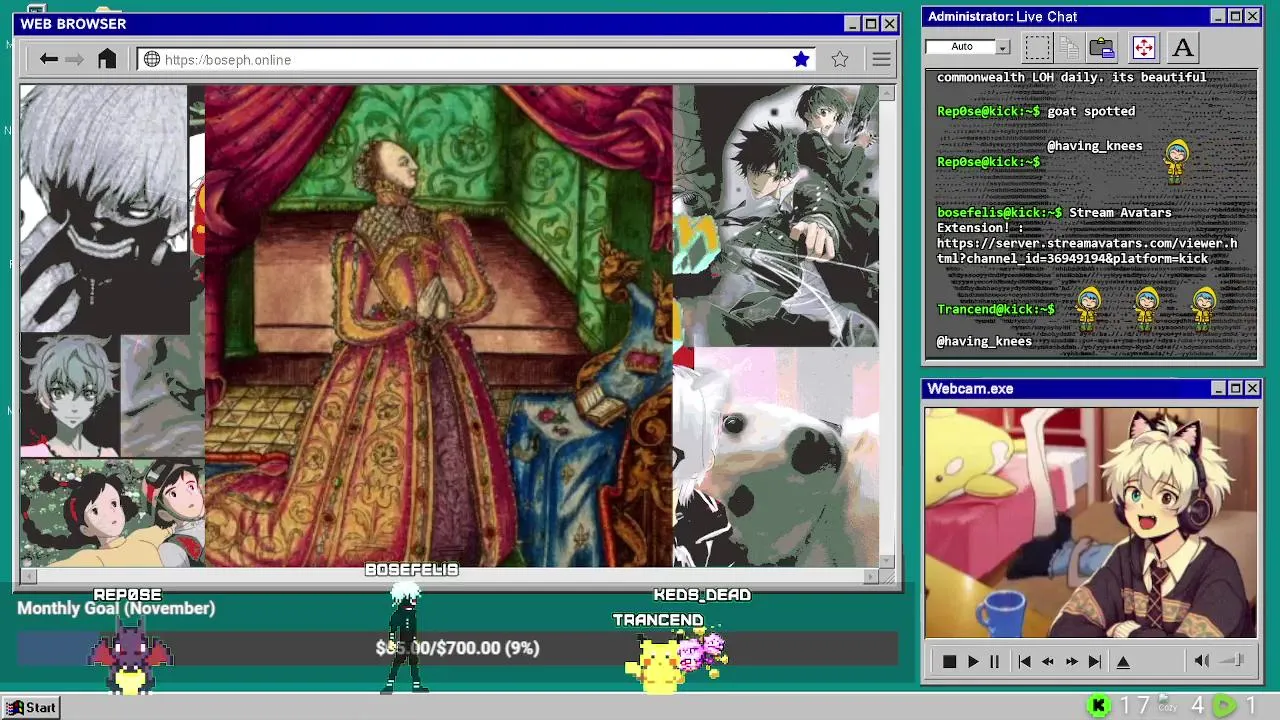Click the @having_knees mention at chat bottom

pos(984,341)
